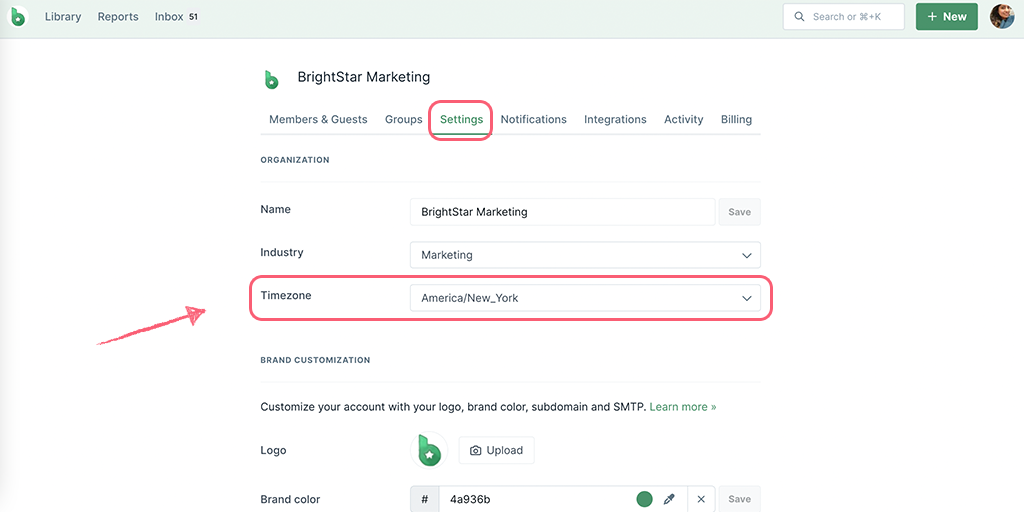This screenshot has height=512, width=1024.
Task: Open the America/New_York timezone dropdown
Action: tap(585, 298)
